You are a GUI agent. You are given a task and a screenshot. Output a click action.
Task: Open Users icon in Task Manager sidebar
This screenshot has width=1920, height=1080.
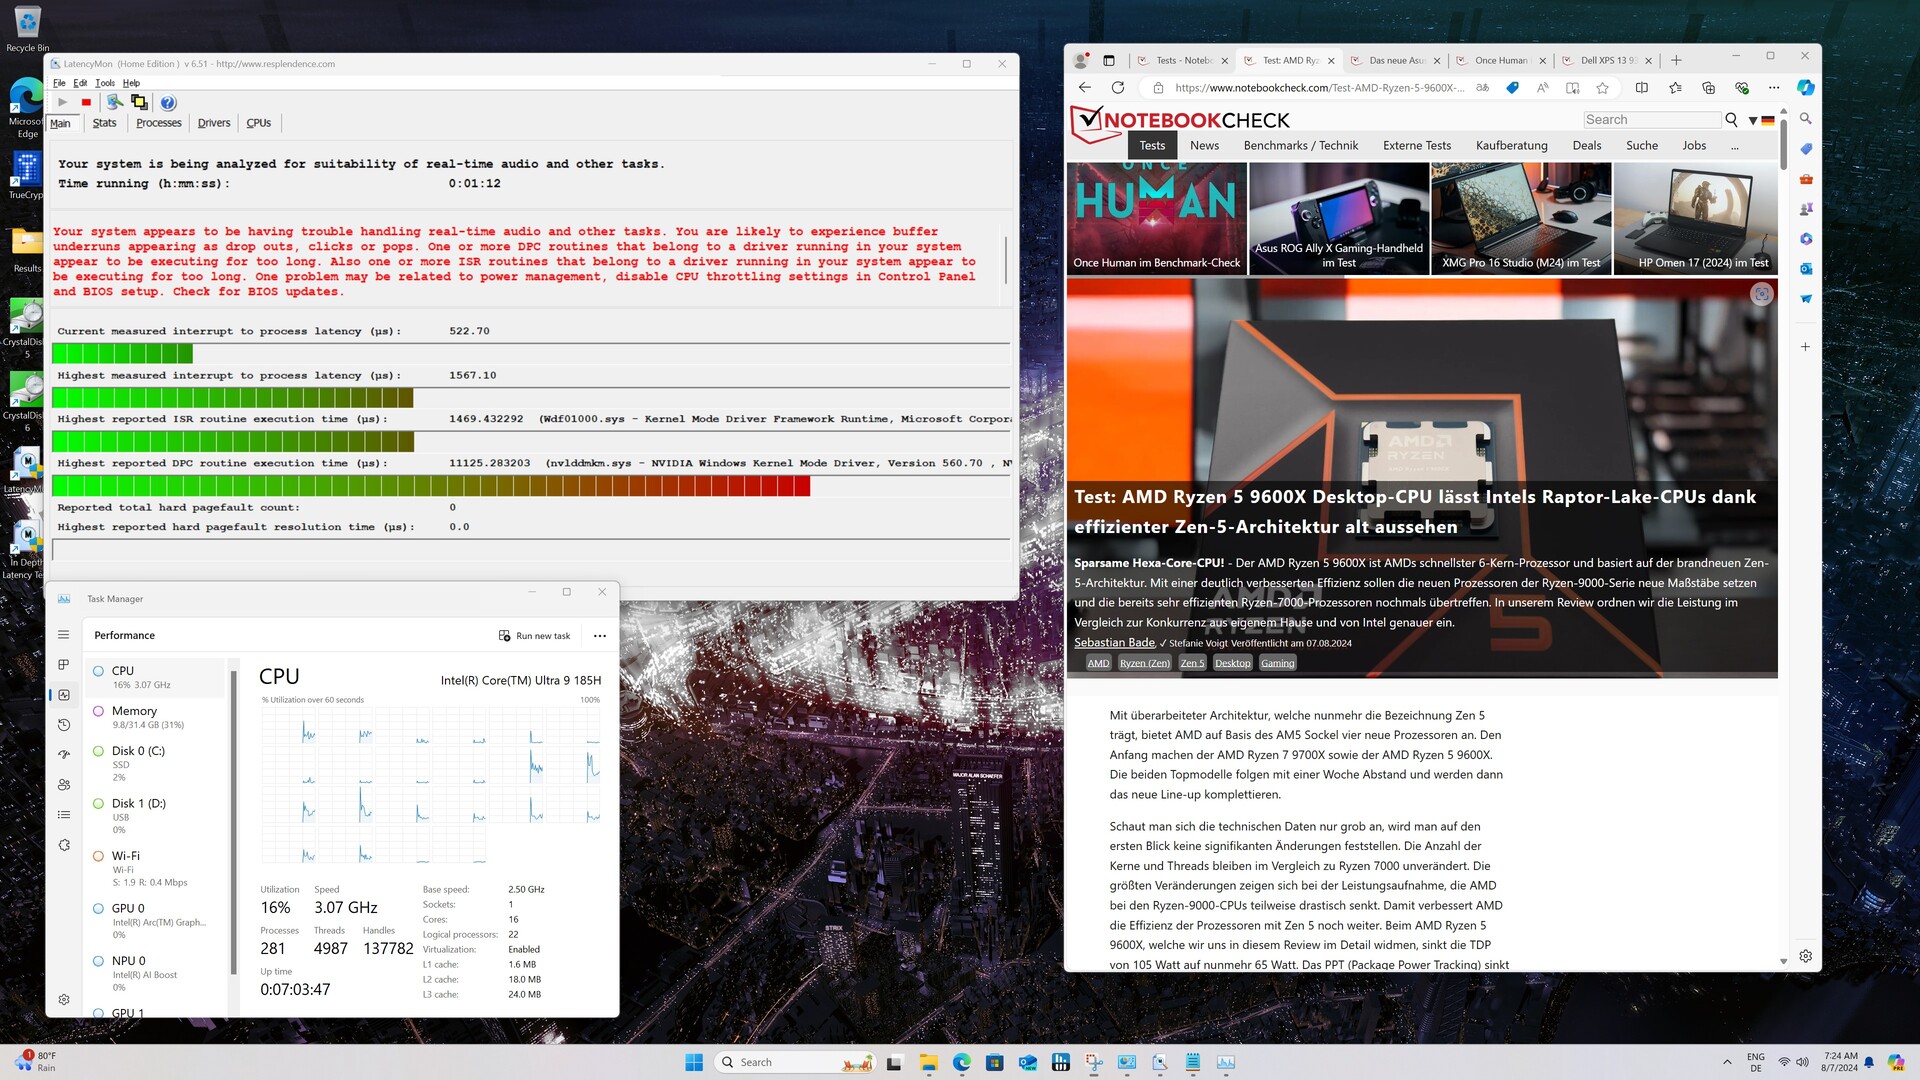63,785
